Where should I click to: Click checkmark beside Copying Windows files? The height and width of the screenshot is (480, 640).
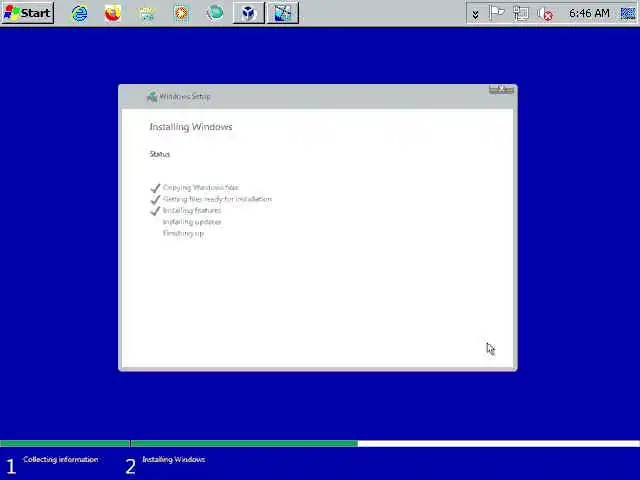[x=155, y=188]
